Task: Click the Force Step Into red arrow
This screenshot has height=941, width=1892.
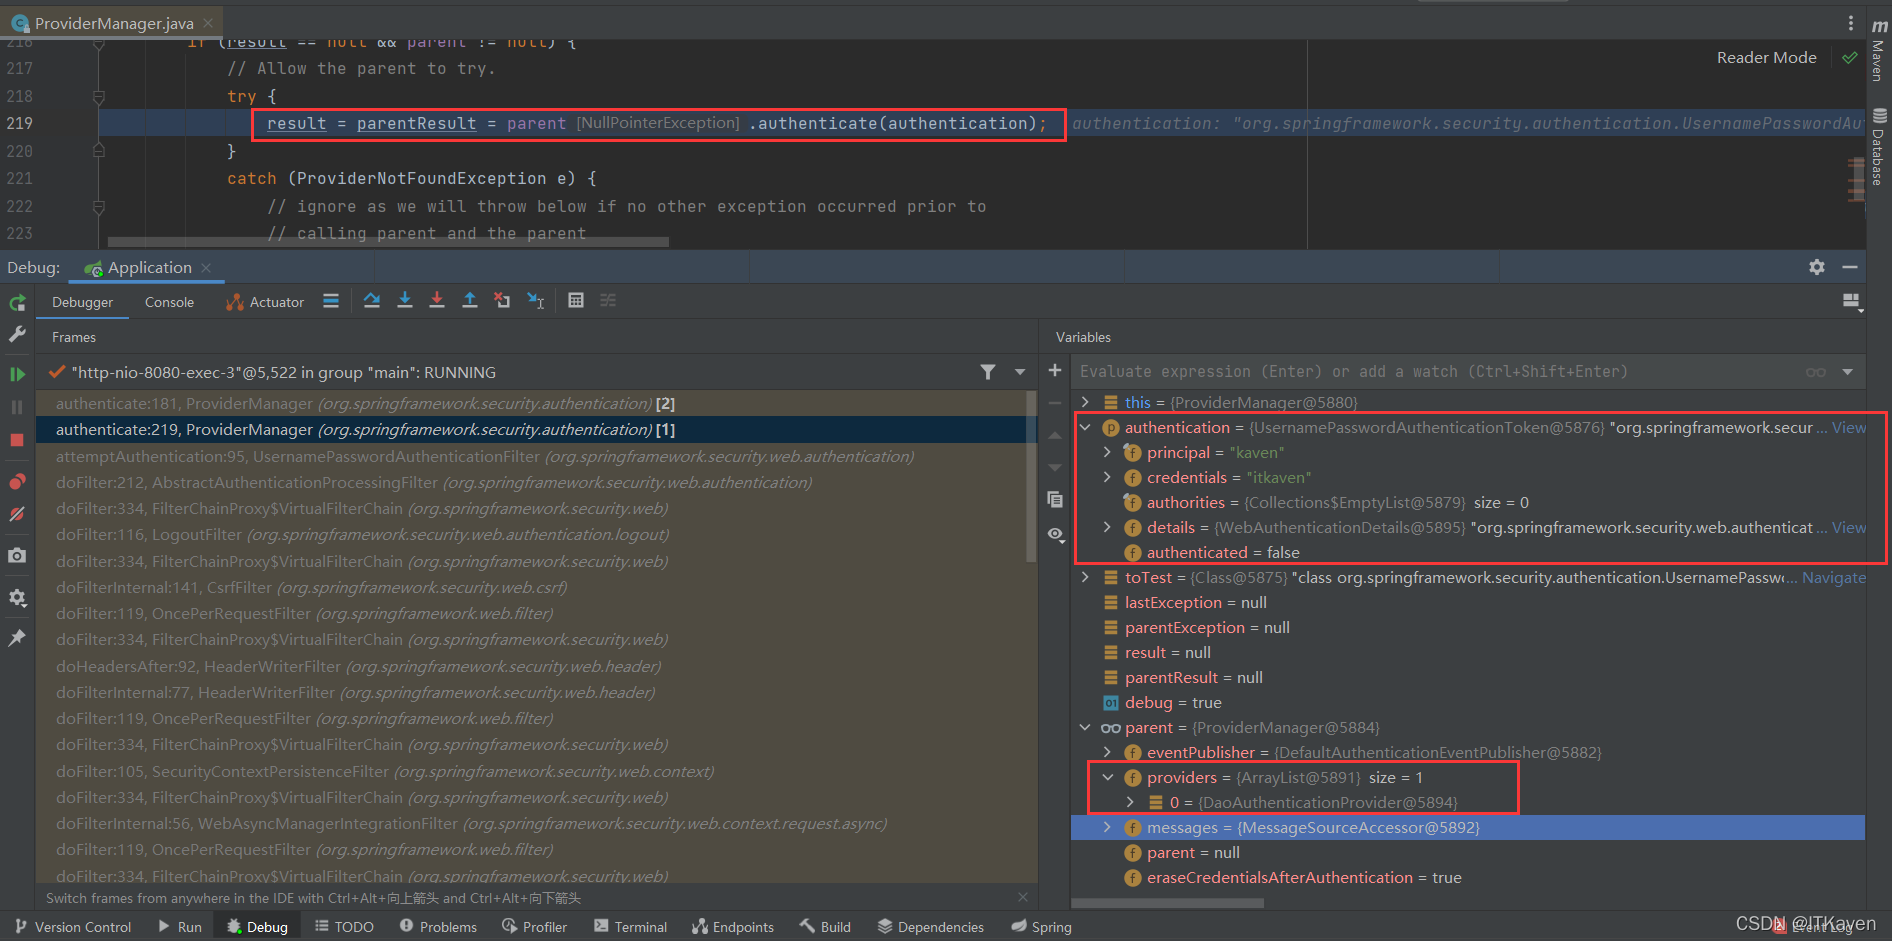Action: coord(437,301)
